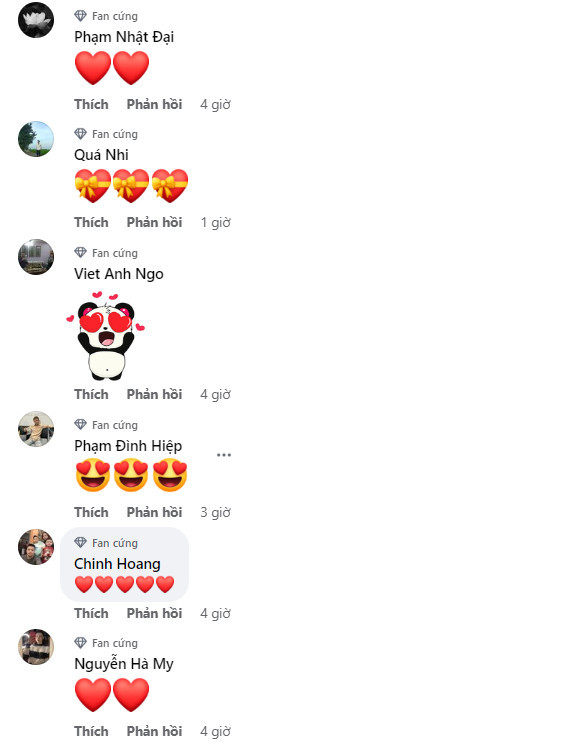Click Phản hồi under Phạm Đình Hiệp's comment
This screenshot has height=743, width=586.
(x=154, y=512)
